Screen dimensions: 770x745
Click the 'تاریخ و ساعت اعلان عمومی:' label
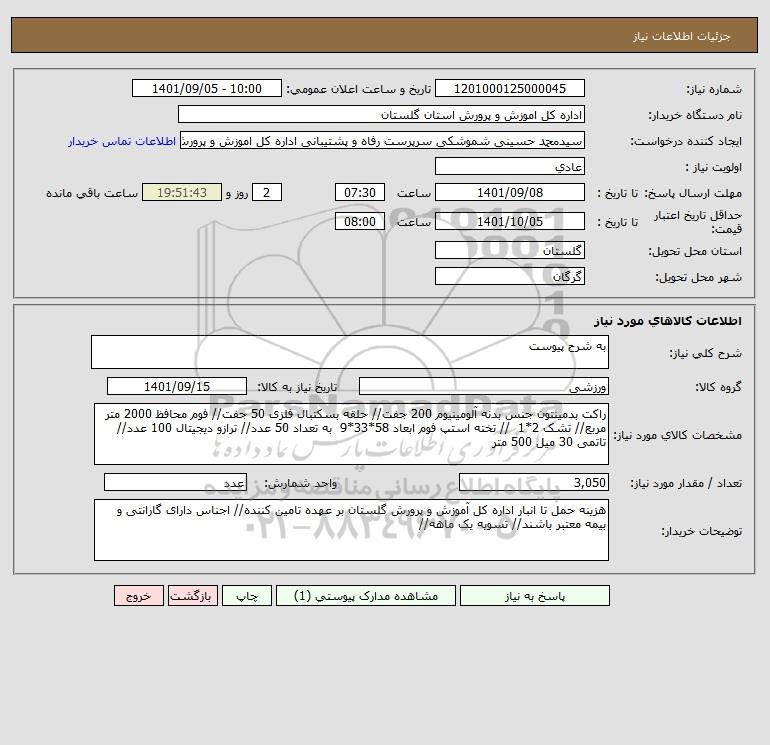pos(358,89)
